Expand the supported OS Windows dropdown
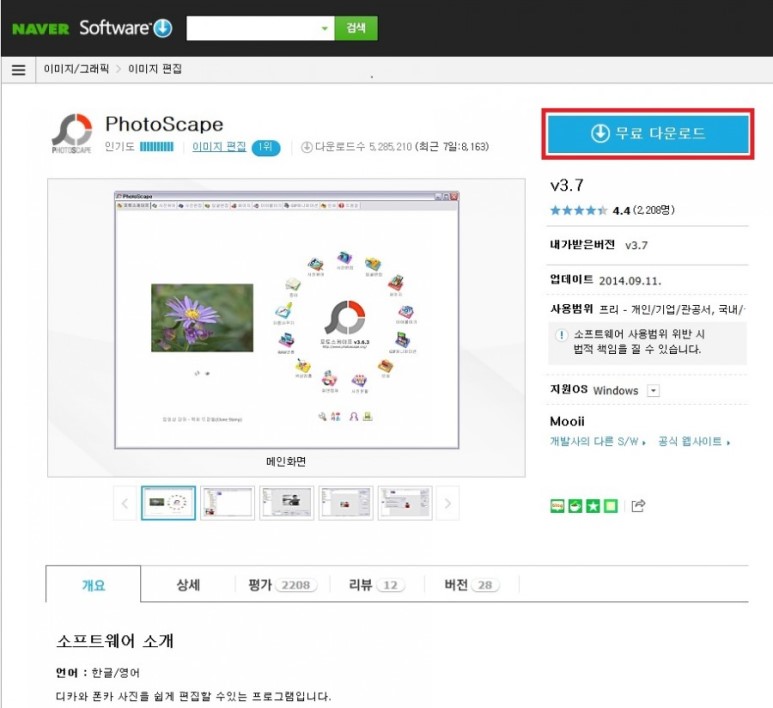 pyautogui.click(x=653, y=390)
